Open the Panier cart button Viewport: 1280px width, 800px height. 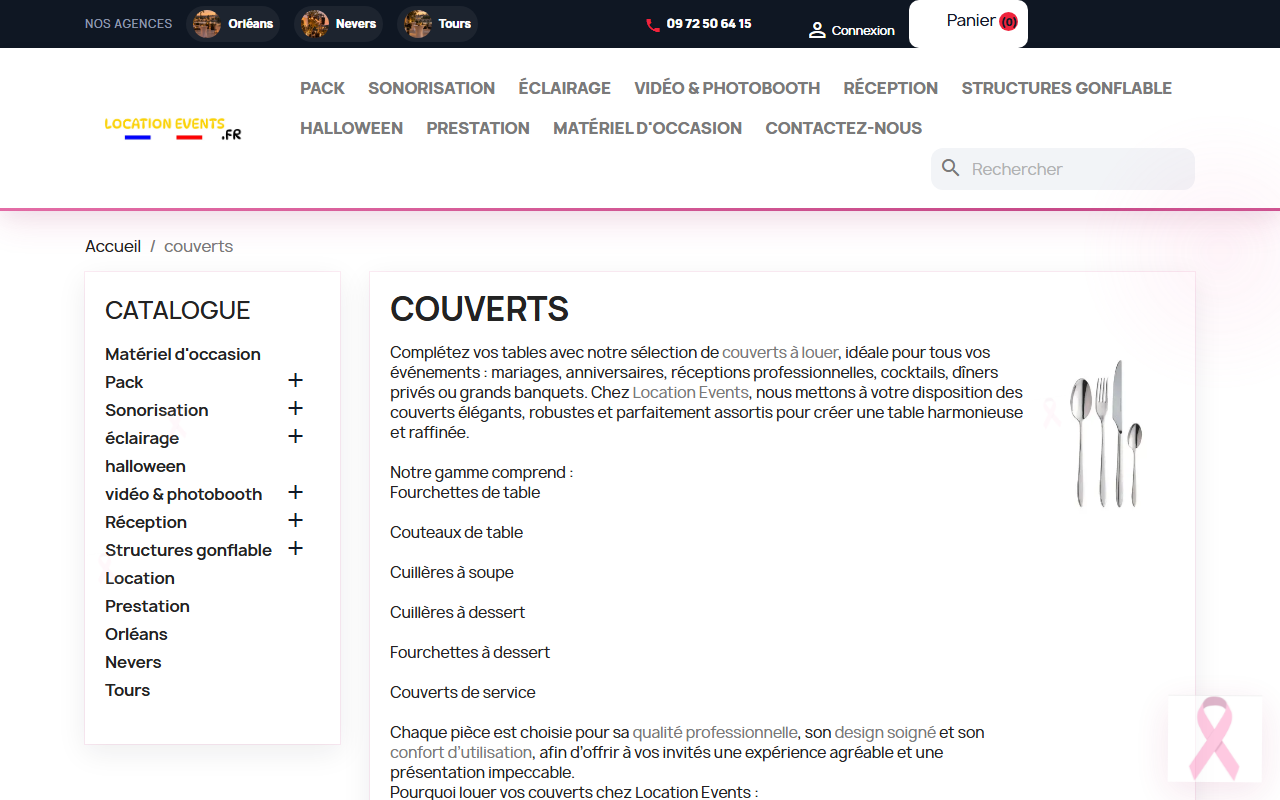(968, 23)
